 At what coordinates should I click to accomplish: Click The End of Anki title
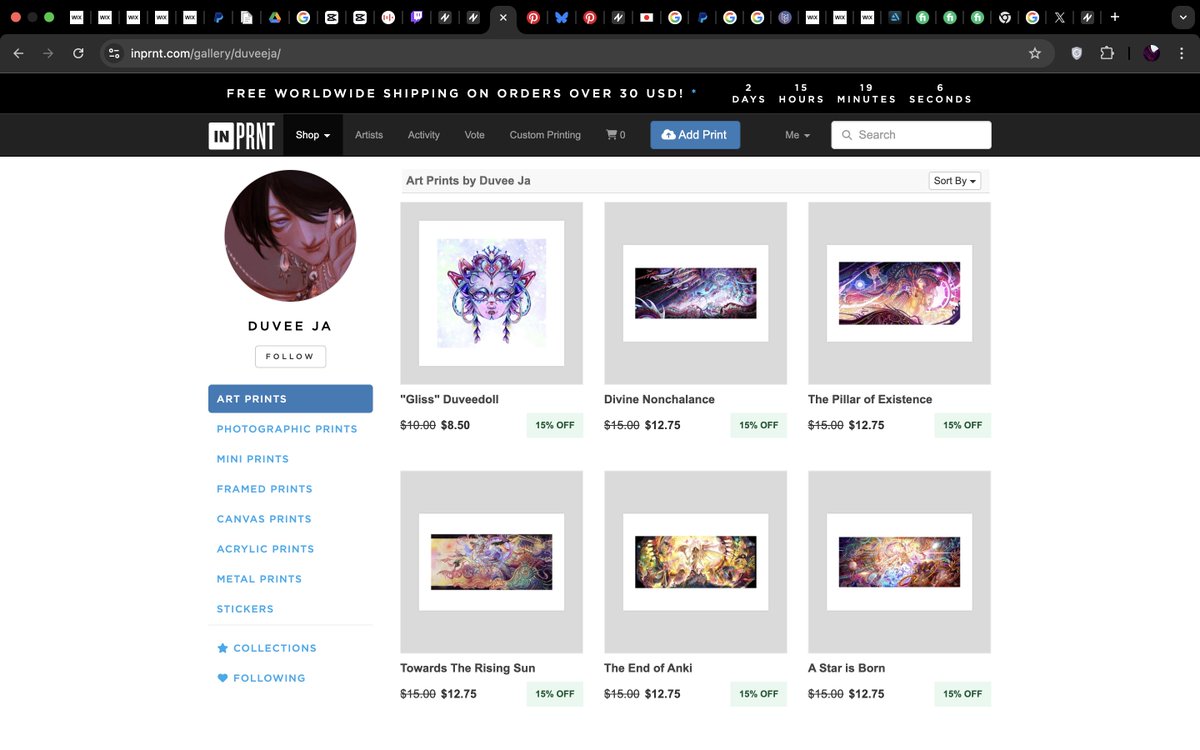tap(648, 668)
